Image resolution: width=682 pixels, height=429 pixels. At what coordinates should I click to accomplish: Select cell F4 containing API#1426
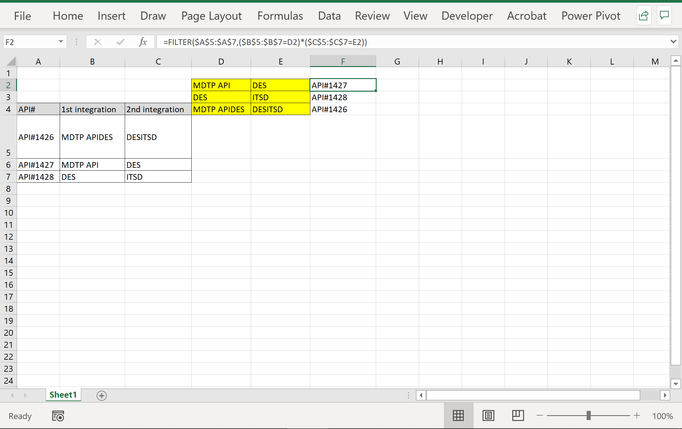click(x=343, y=109)
